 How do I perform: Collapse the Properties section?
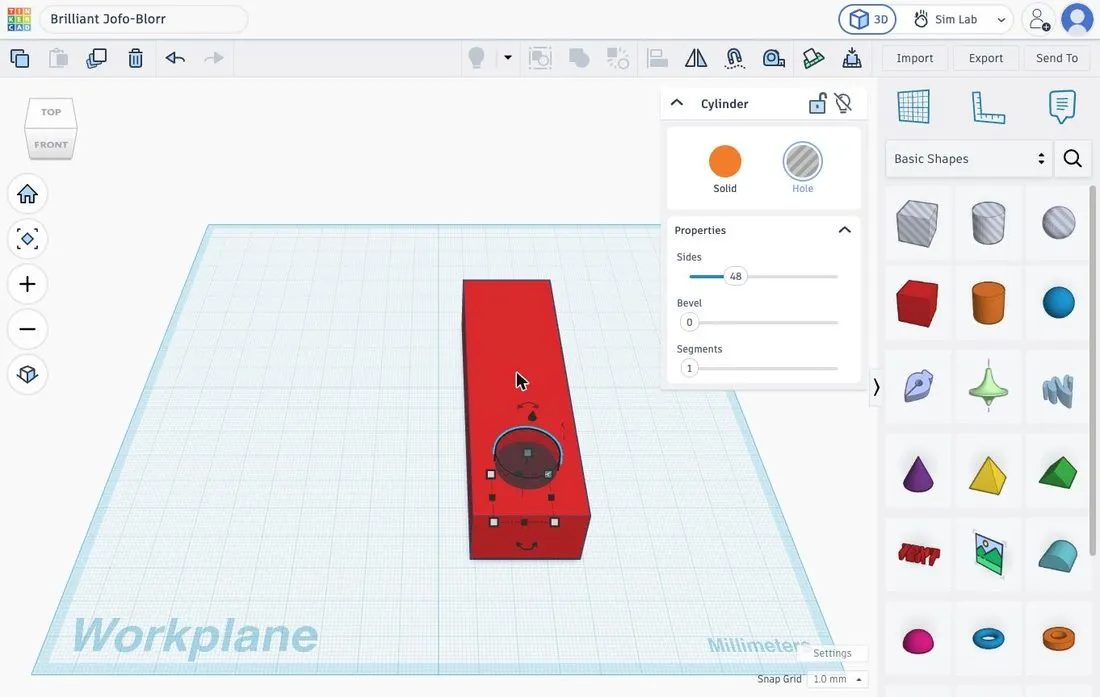[x=845, y=230]
